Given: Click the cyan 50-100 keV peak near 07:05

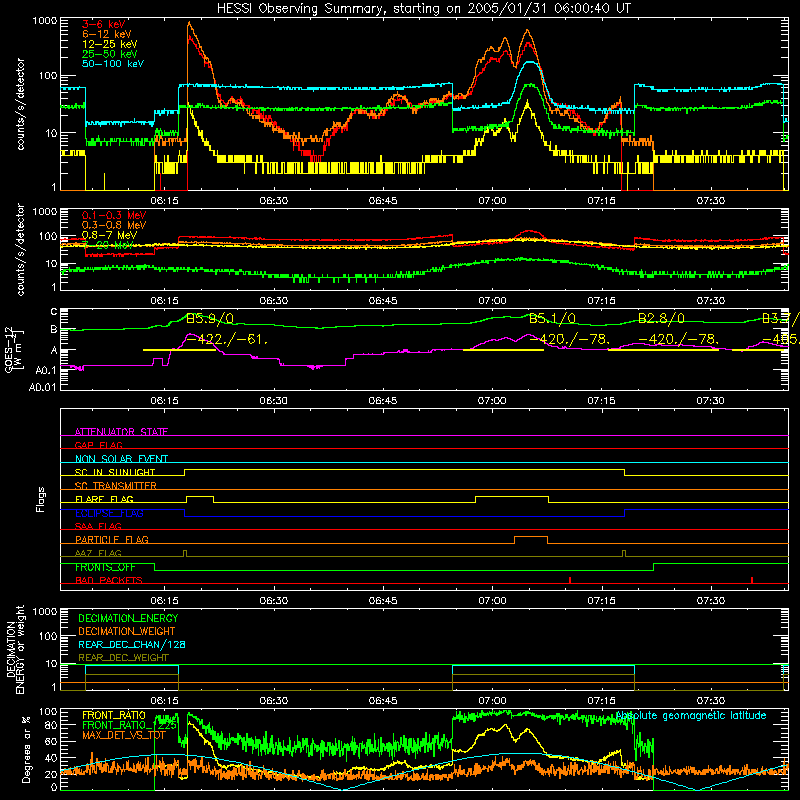Looking at the screenshot, I should (x=531, y=62).
